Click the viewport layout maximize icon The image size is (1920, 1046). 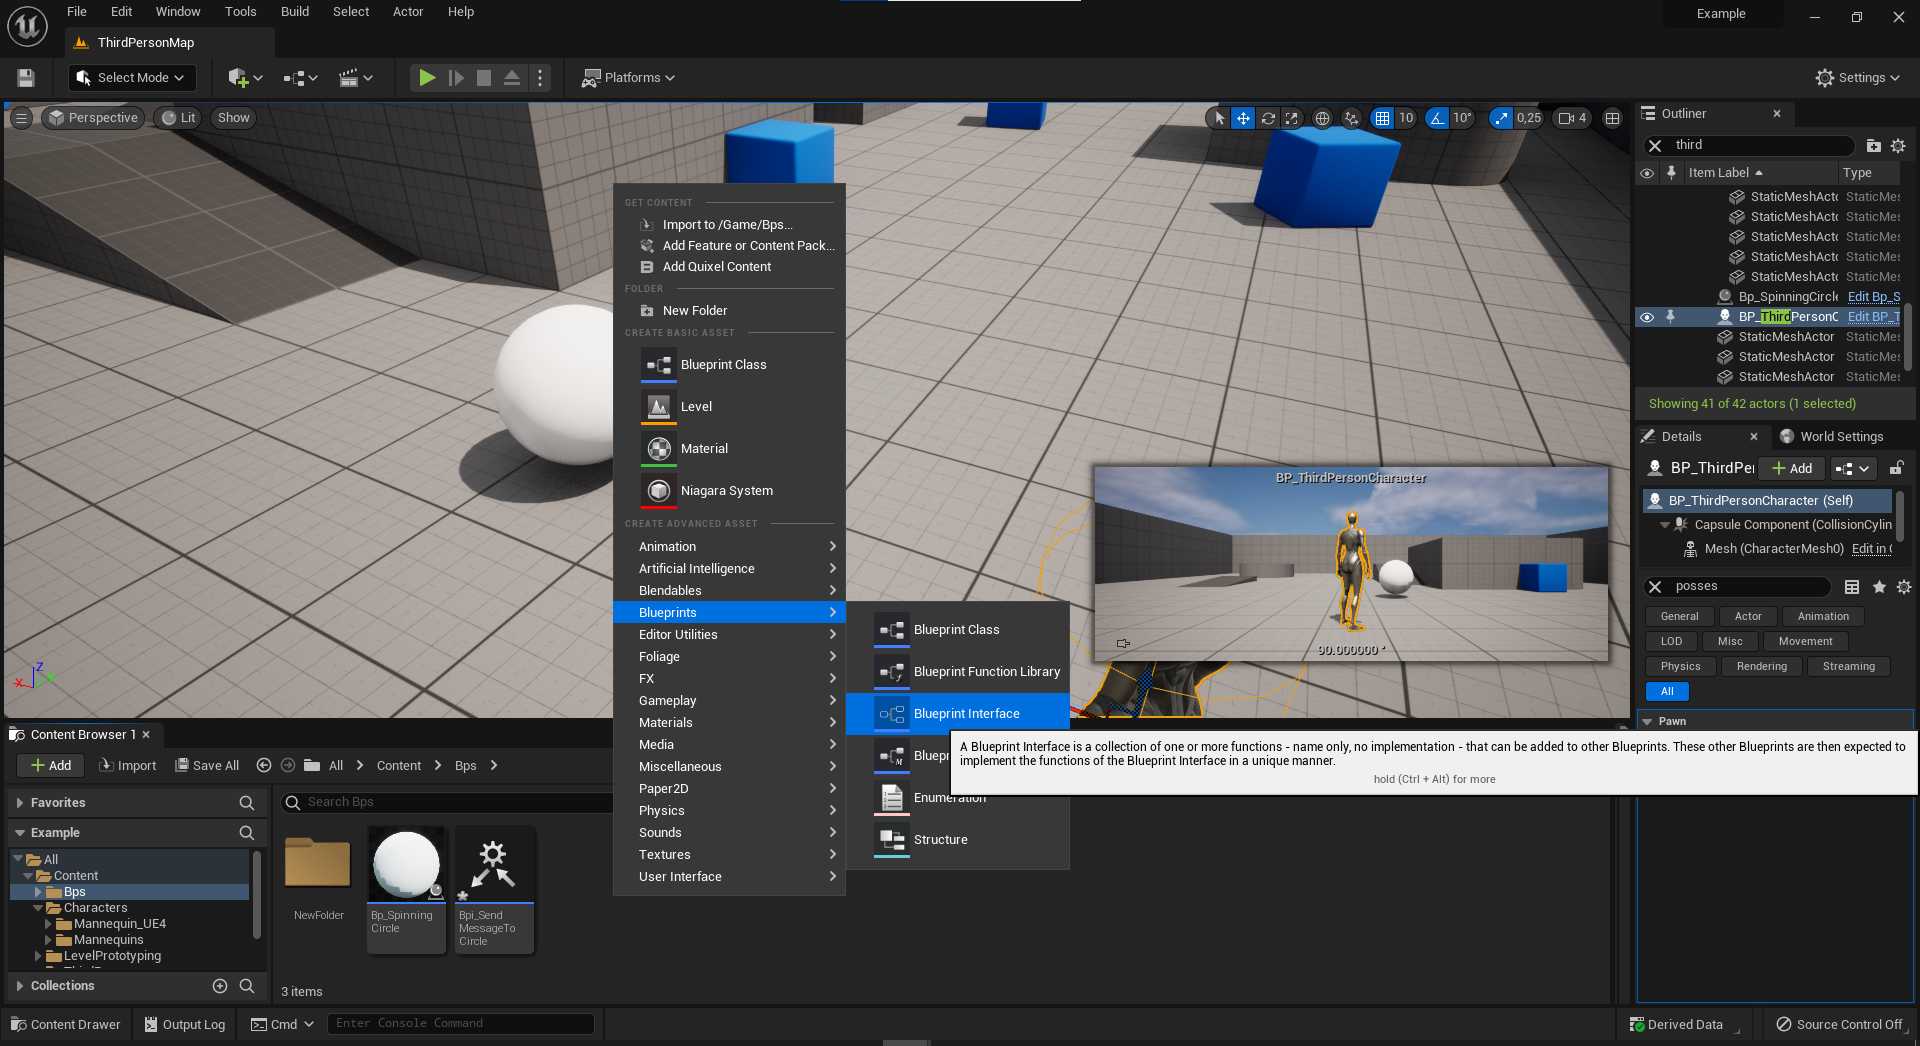(1612, 118)
